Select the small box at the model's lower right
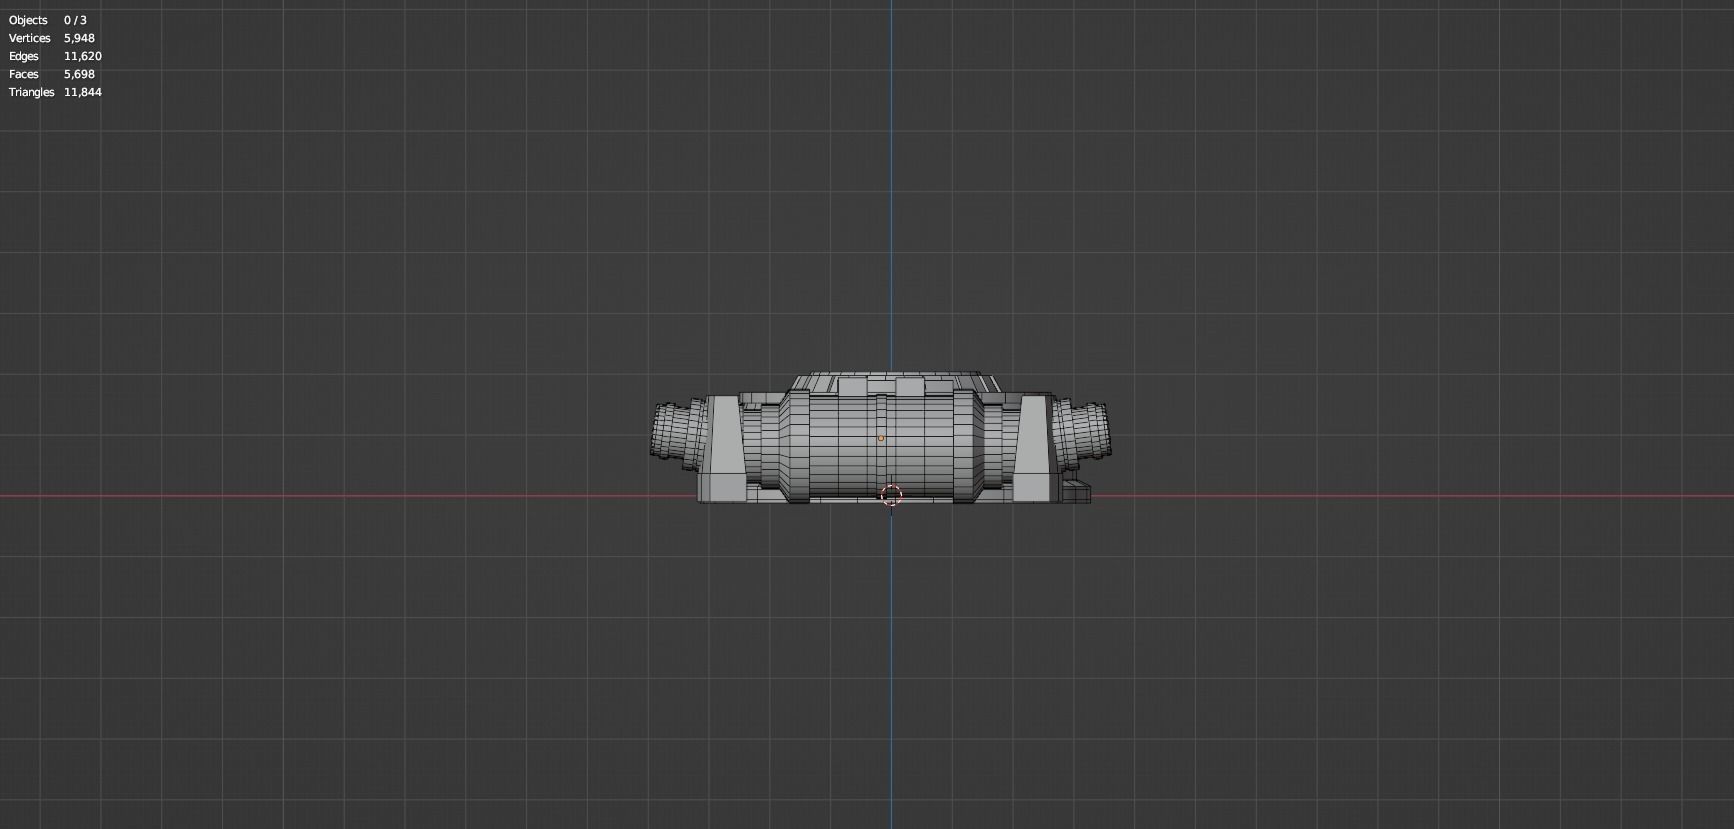Screen dimensions: 1734x829 [1077, 490]
